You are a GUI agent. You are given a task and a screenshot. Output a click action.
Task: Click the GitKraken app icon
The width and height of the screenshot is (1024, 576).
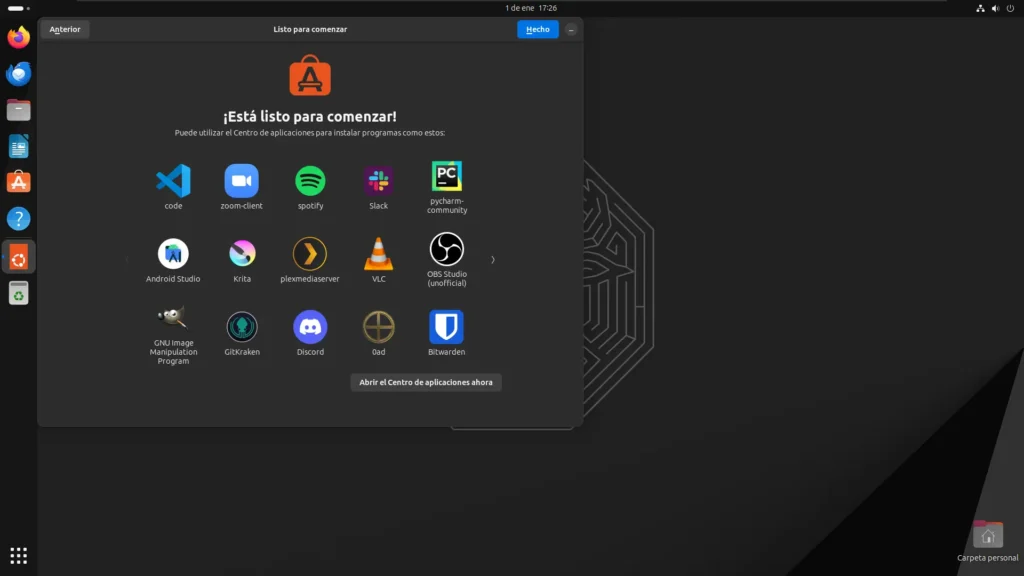(242, 327)
